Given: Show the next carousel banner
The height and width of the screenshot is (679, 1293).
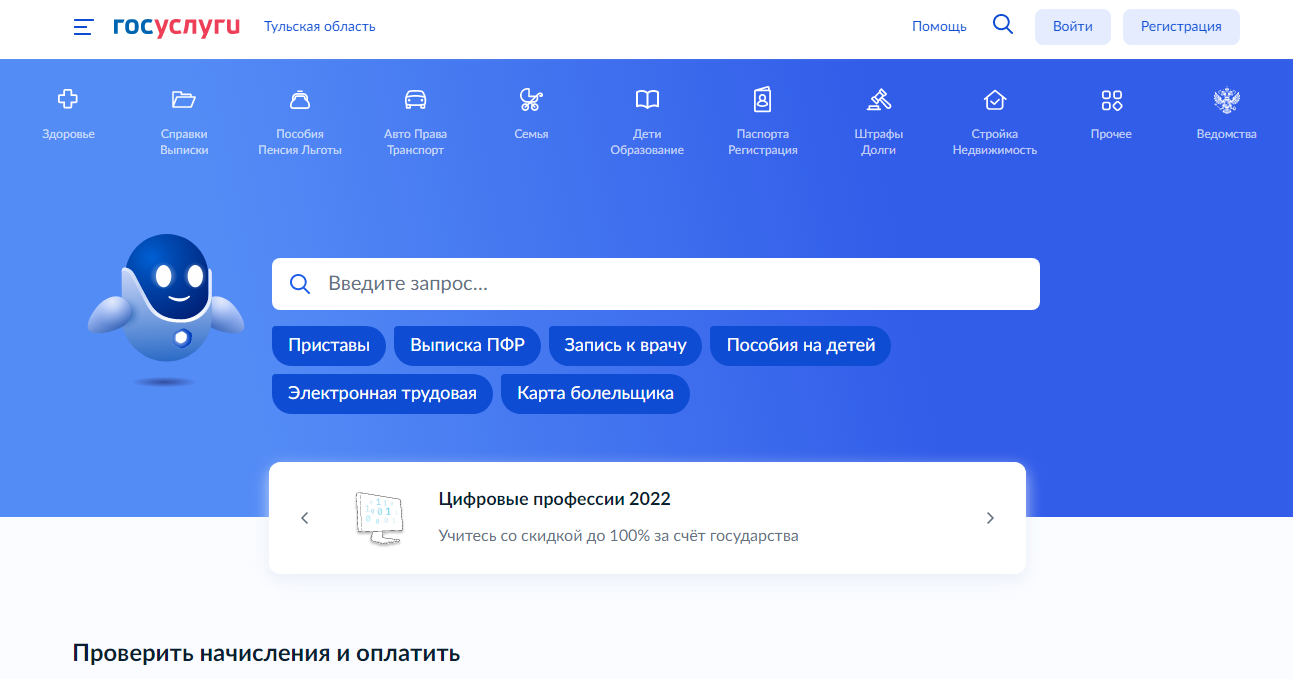Looking at the screenshot, I should [x=990, y=518].
